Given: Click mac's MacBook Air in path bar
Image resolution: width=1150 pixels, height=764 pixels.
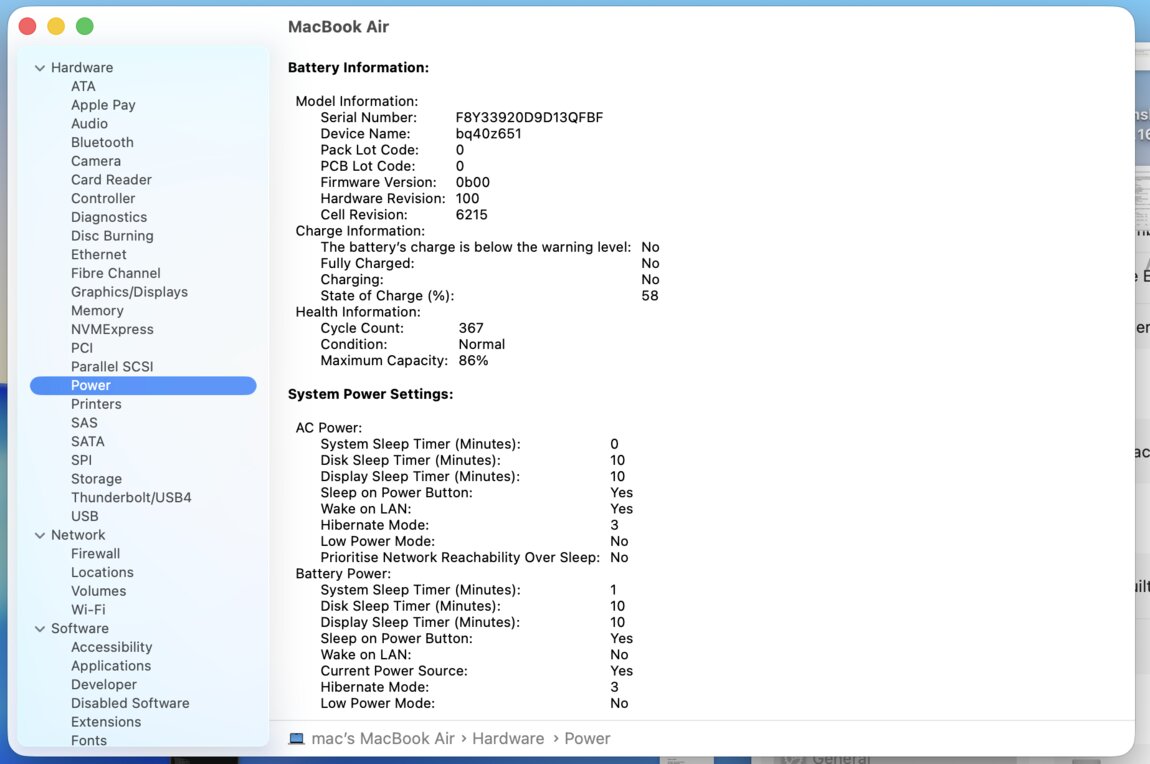Looking at the screenshot, I should 383,739.
